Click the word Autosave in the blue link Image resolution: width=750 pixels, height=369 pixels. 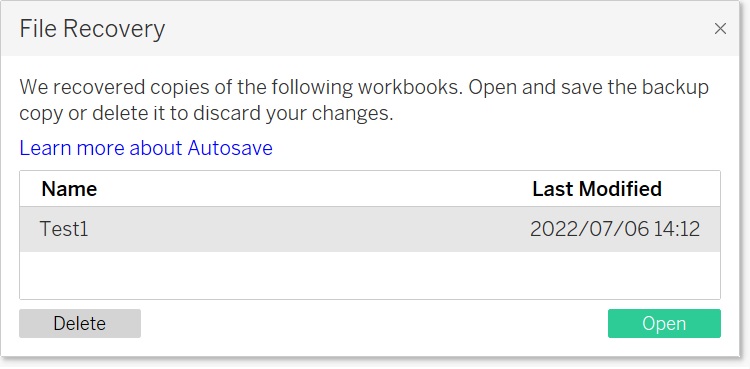pyautogui.click(x=230, y=148)
